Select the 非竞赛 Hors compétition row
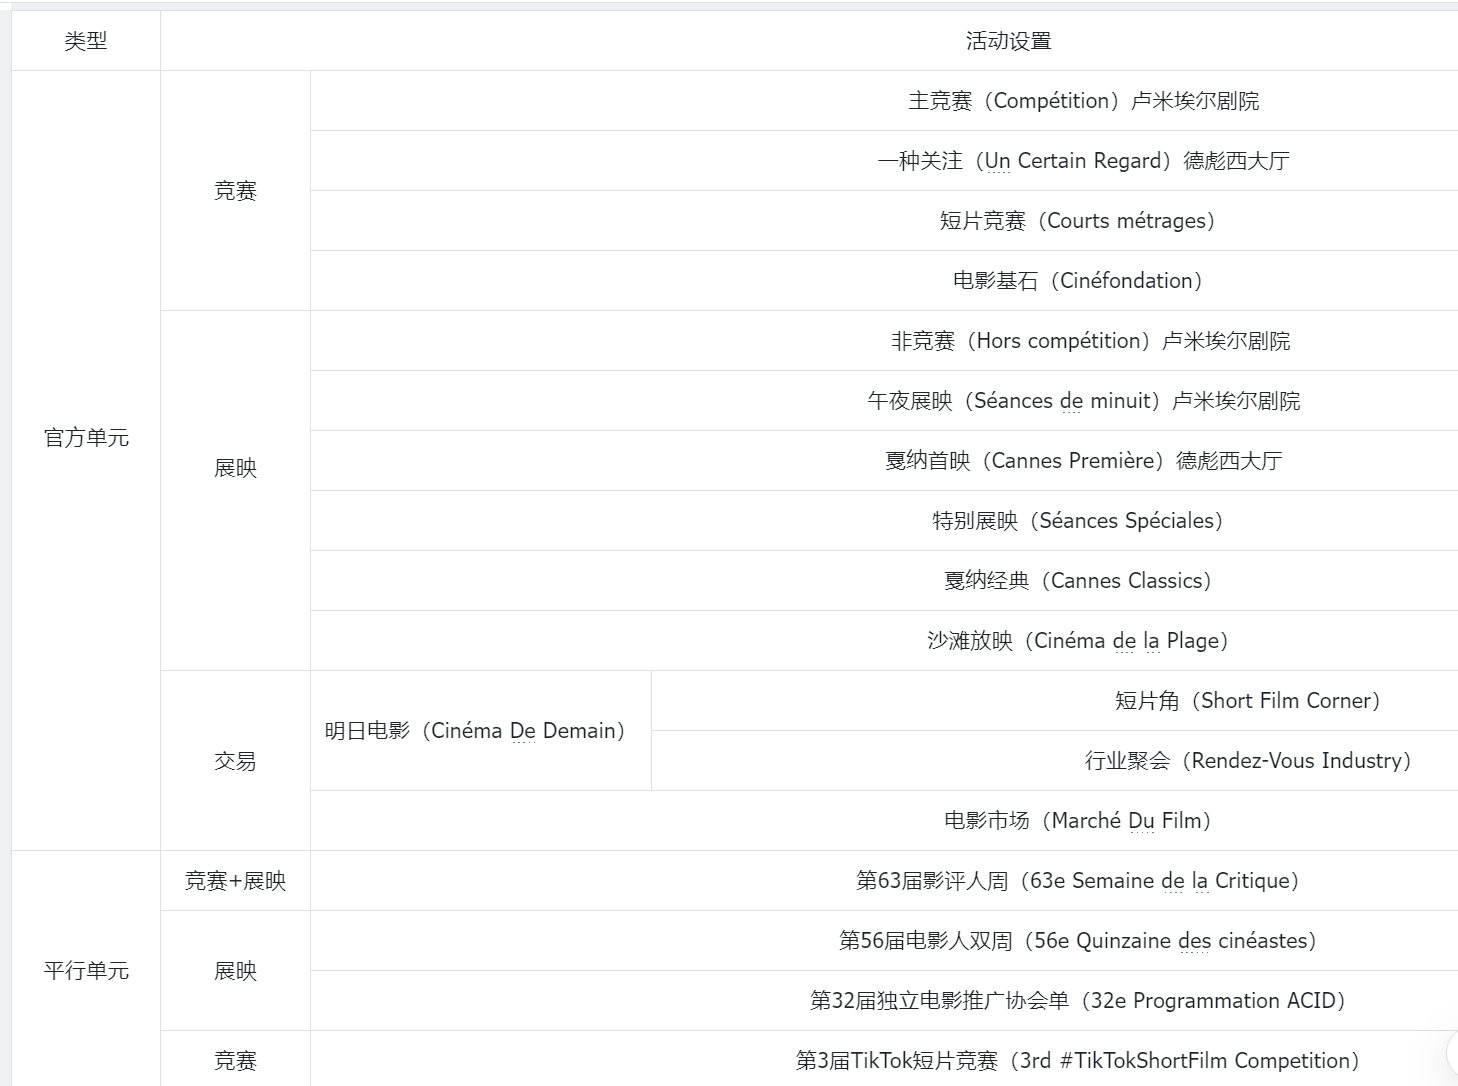Image resolution: width=1458 pixels, height=1086 pixels. 1090,341
